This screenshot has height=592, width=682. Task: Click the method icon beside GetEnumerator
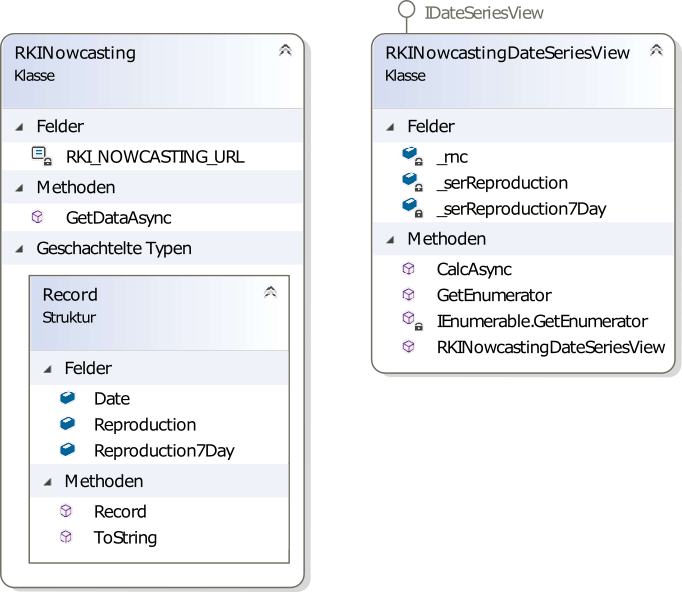coord(408,294)
